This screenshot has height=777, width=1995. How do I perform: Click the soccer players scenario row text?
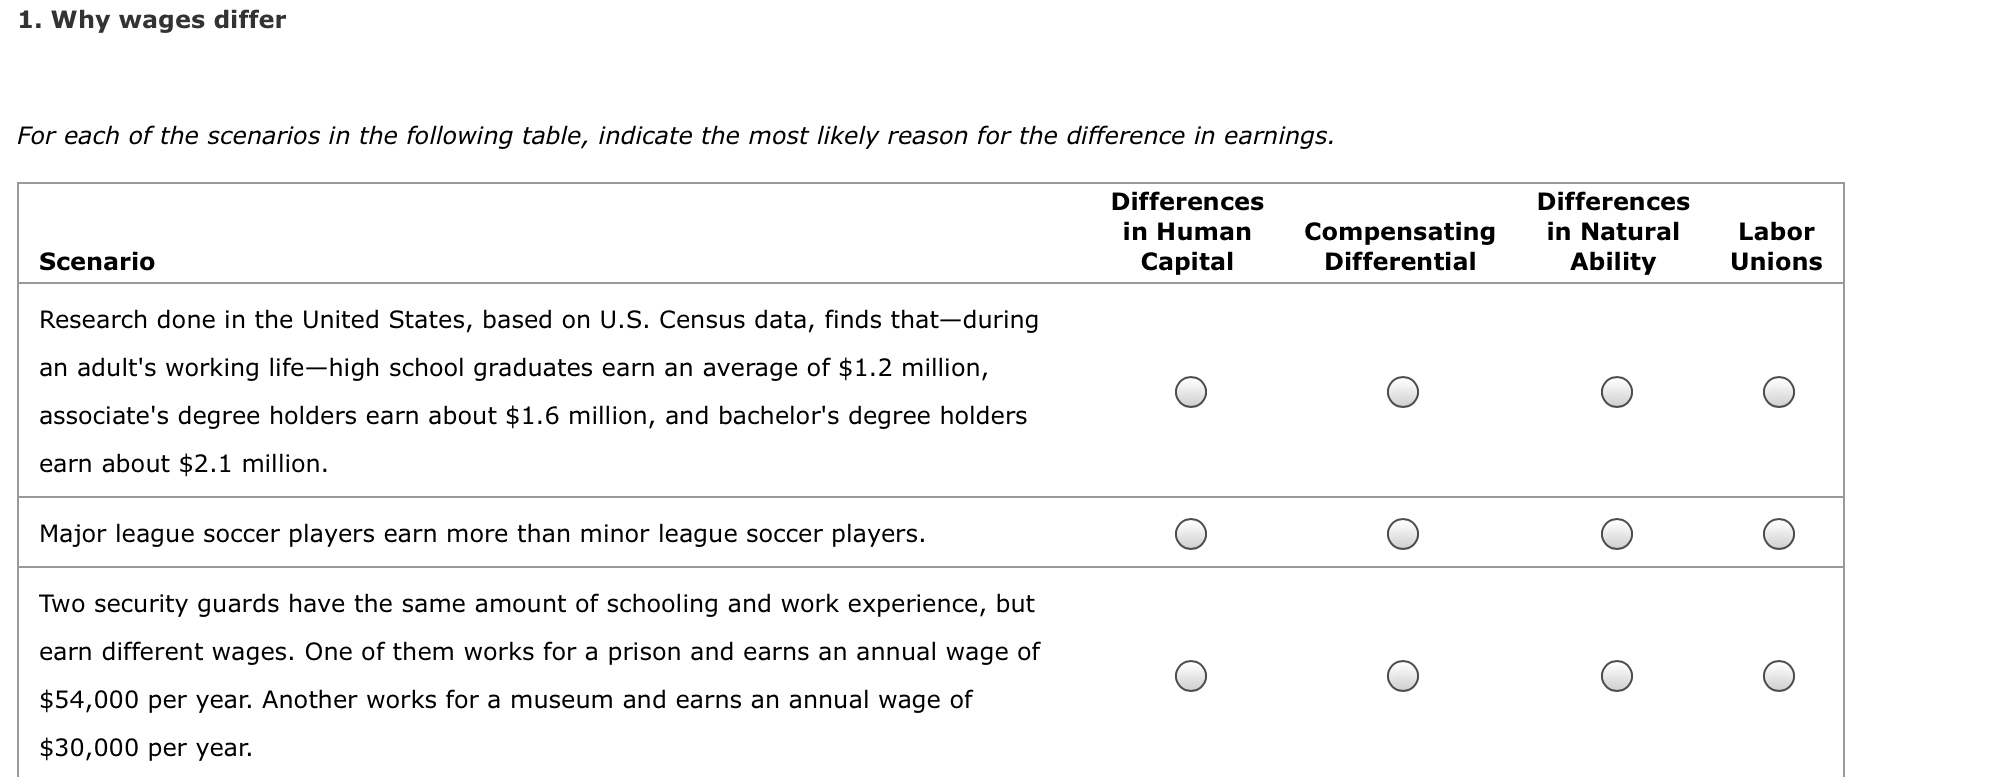(x=483, y=534)
